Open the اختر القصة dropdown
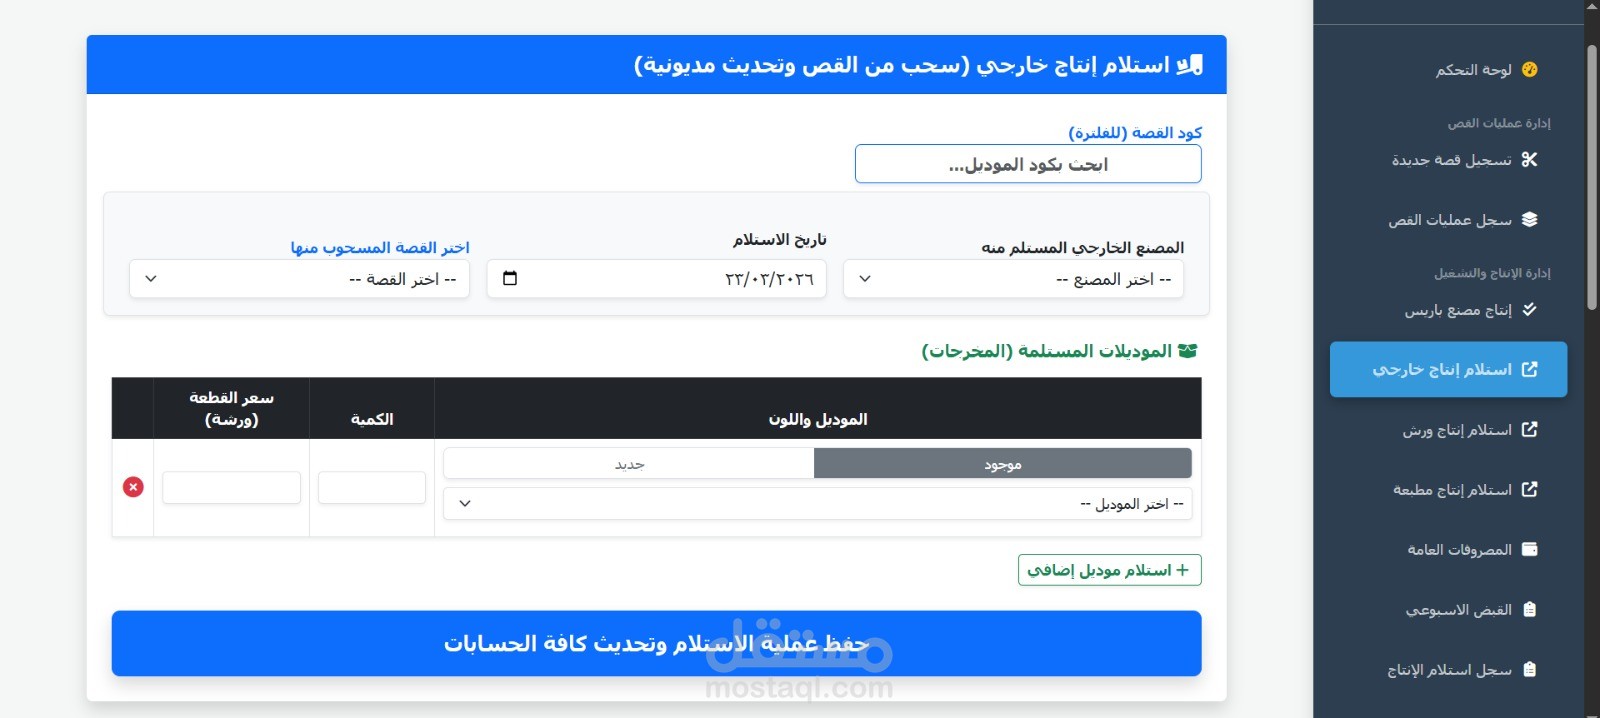Screen dimensions: 1600x718 click(x=299, y=279)
